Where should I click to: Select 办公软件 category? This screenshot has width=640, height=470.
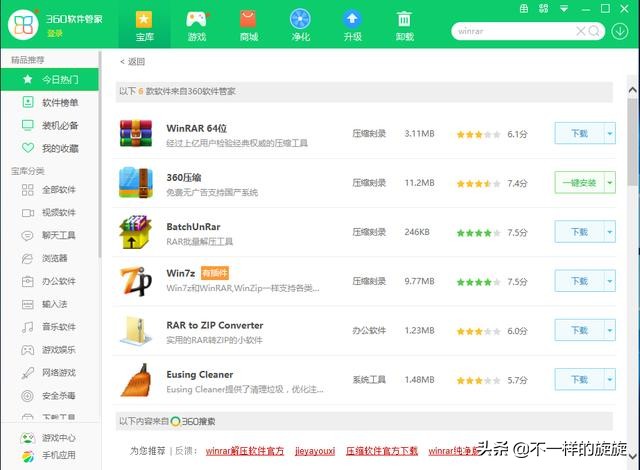coord(49,281)
